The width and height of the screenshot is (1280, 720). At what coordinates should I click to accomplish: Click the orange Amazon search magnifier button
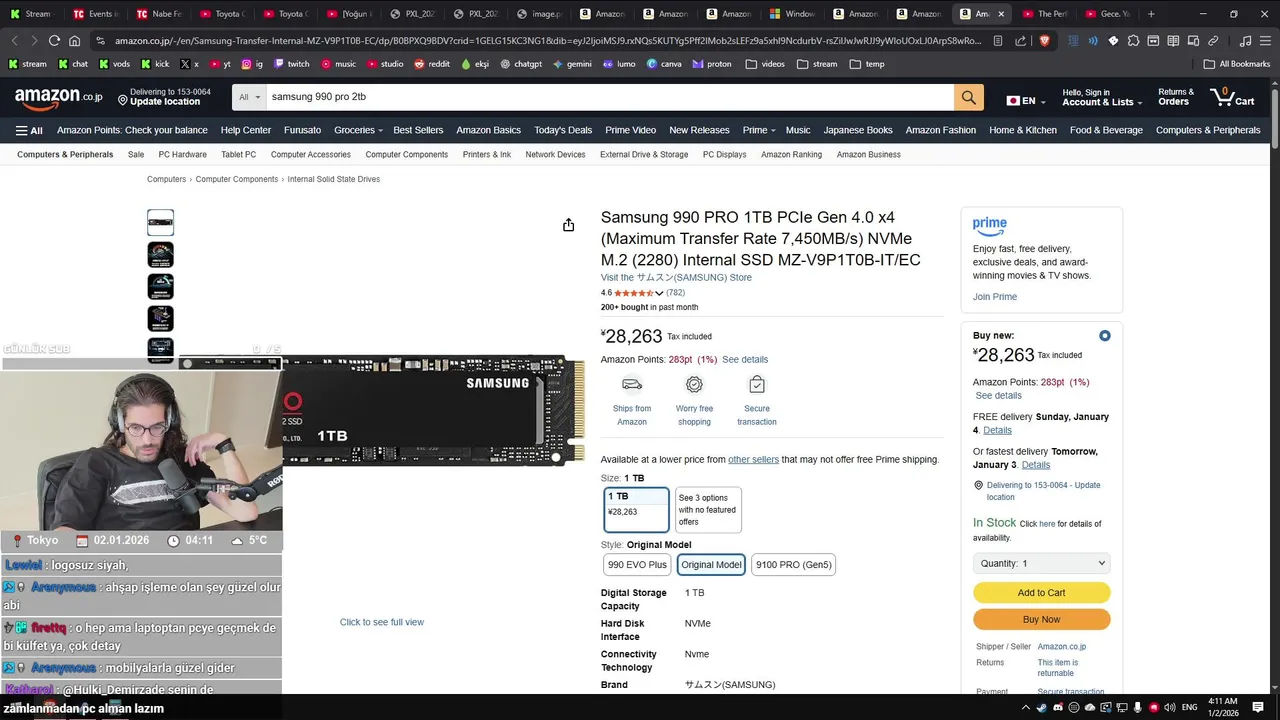(x=968, y=97)
